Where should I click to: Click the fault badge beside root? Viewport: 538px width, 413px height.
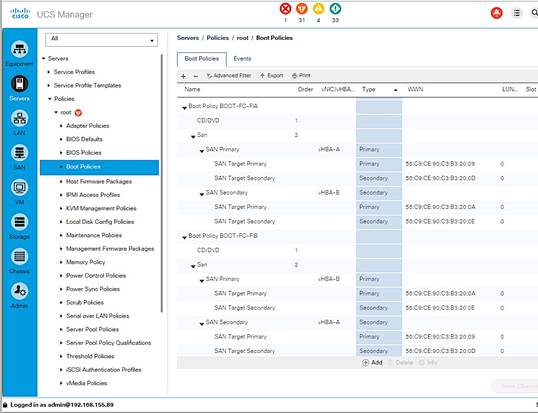pos(78,113)
